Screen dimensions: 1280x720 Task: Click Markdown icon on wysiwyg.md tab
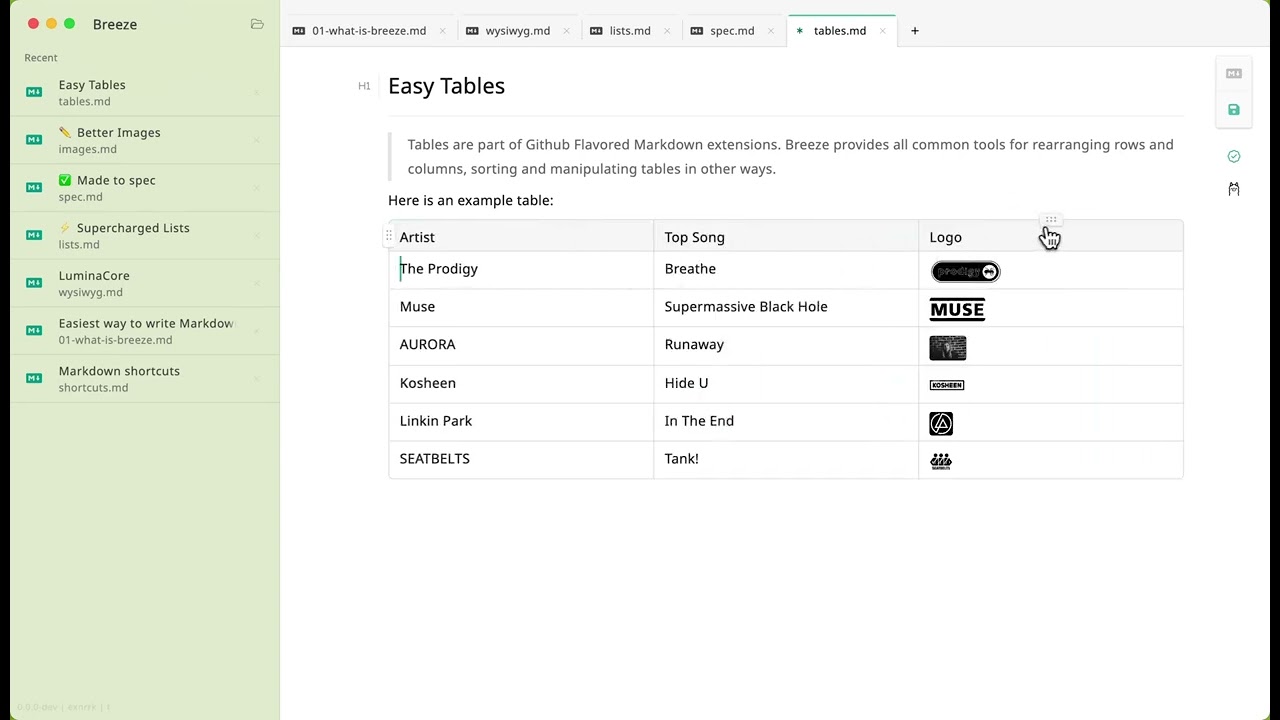pyautogui.click(x=472, y=31)
